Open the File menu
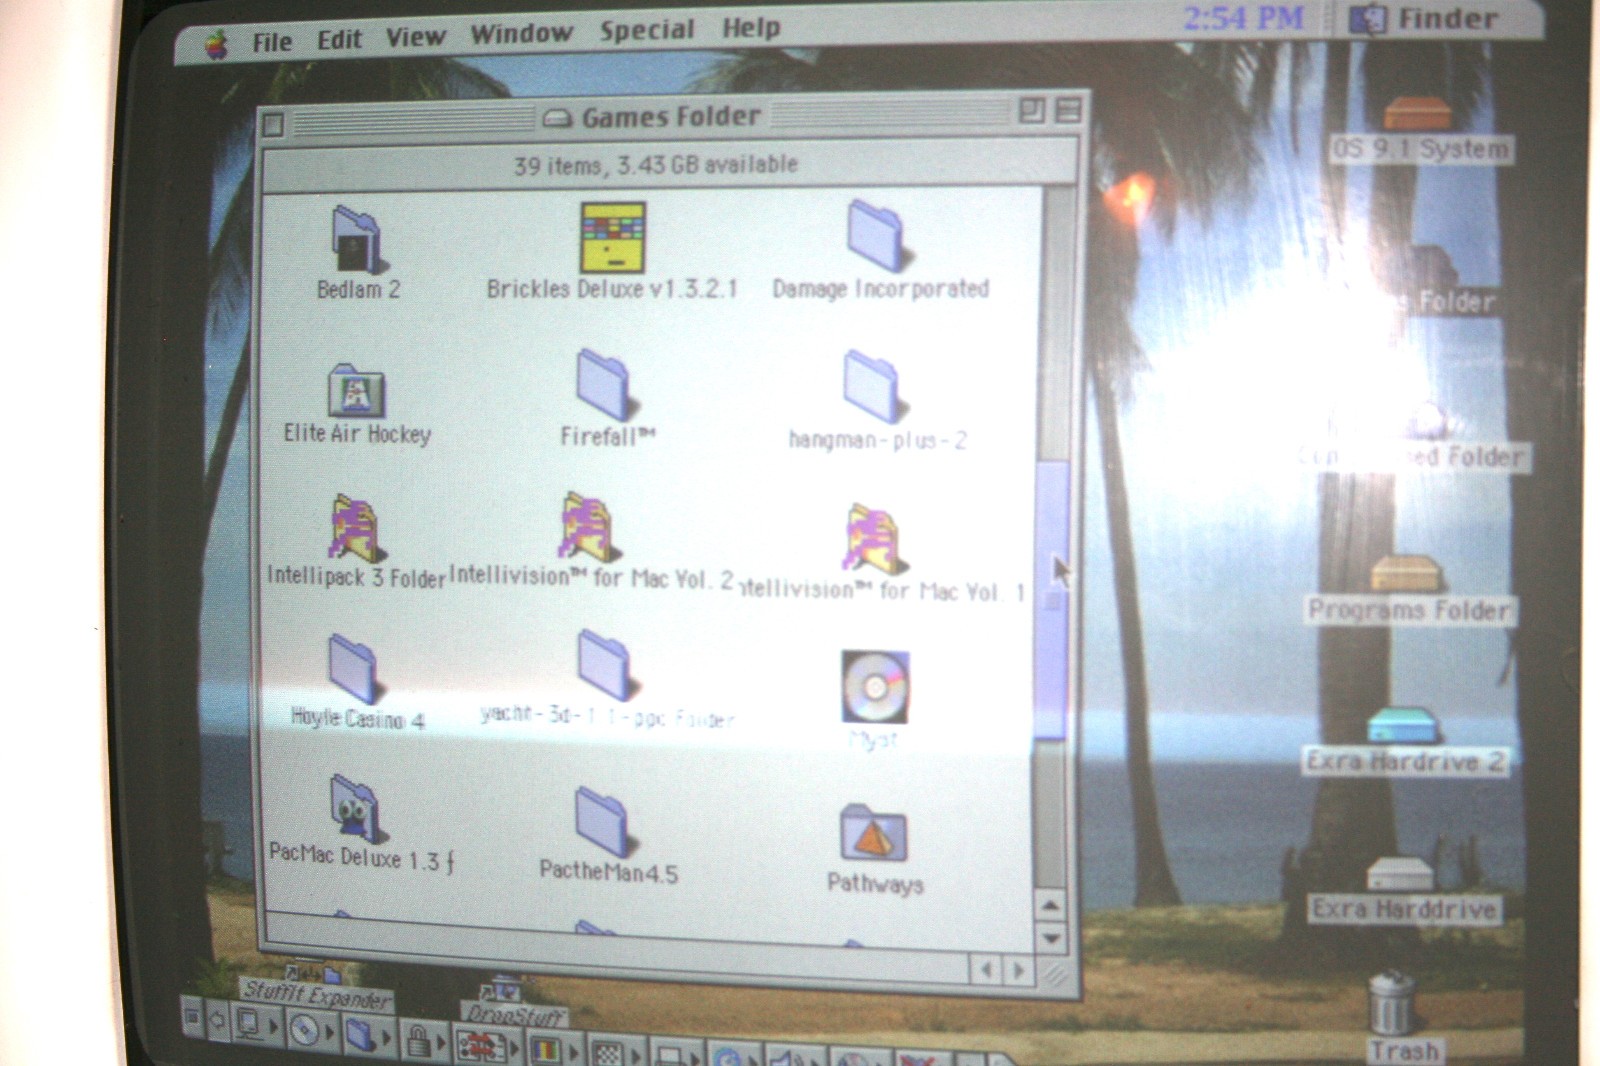Image resolution: width=1600 pixels, height=1066 pixels. 271,42
